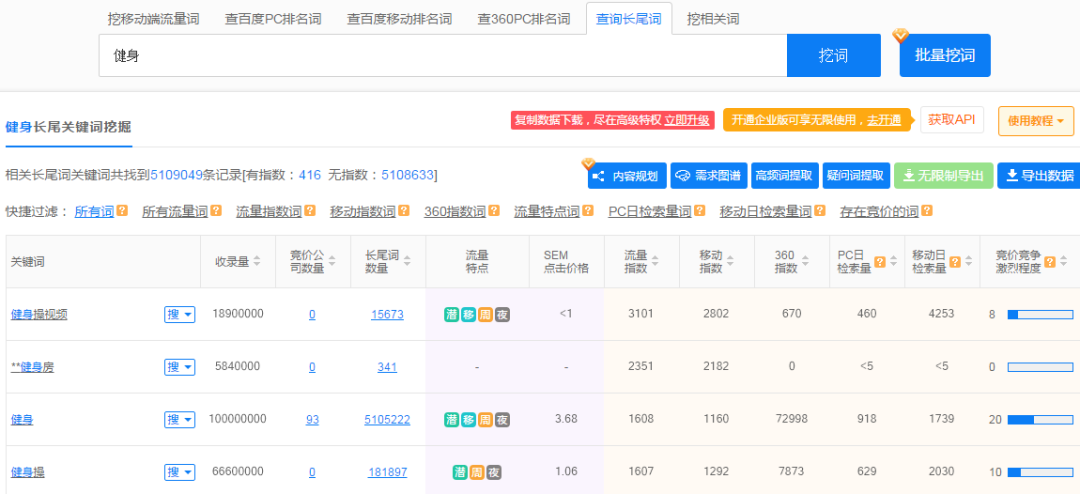Click the 疑问词提取 button
Viewport: 1080px width, 494px height.
point(855,176)
